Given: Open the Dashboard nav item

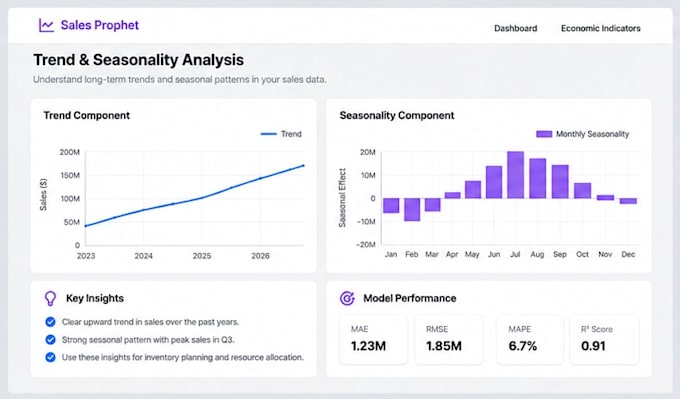Looking at the screenshot, I should pos(516,28).
